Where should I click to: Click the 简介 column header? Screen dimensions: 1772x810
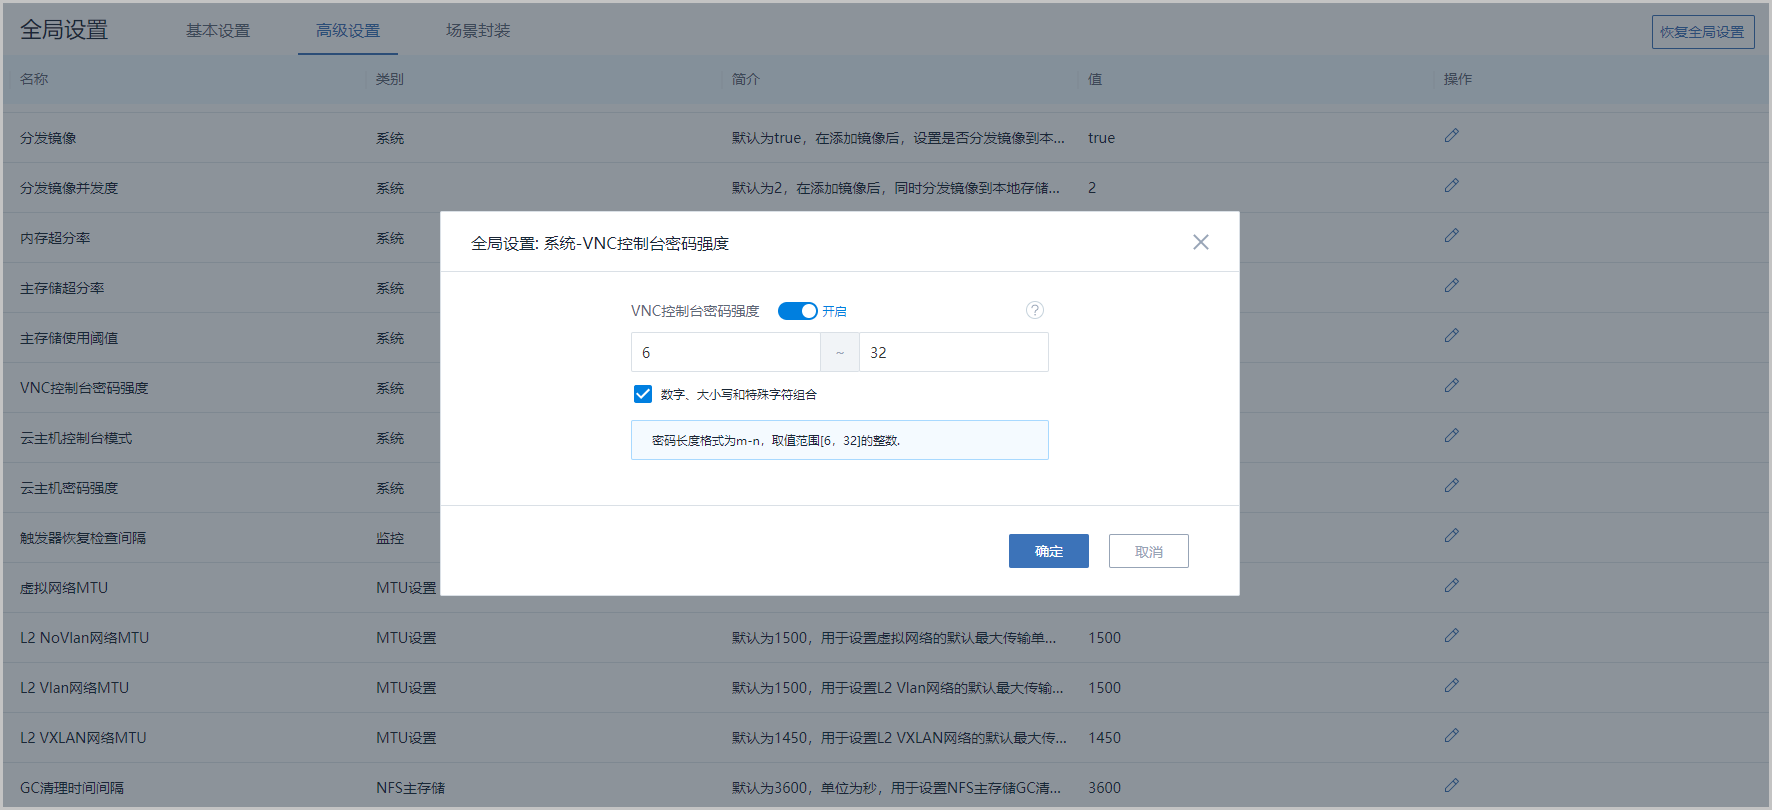[x=746, y=79]
